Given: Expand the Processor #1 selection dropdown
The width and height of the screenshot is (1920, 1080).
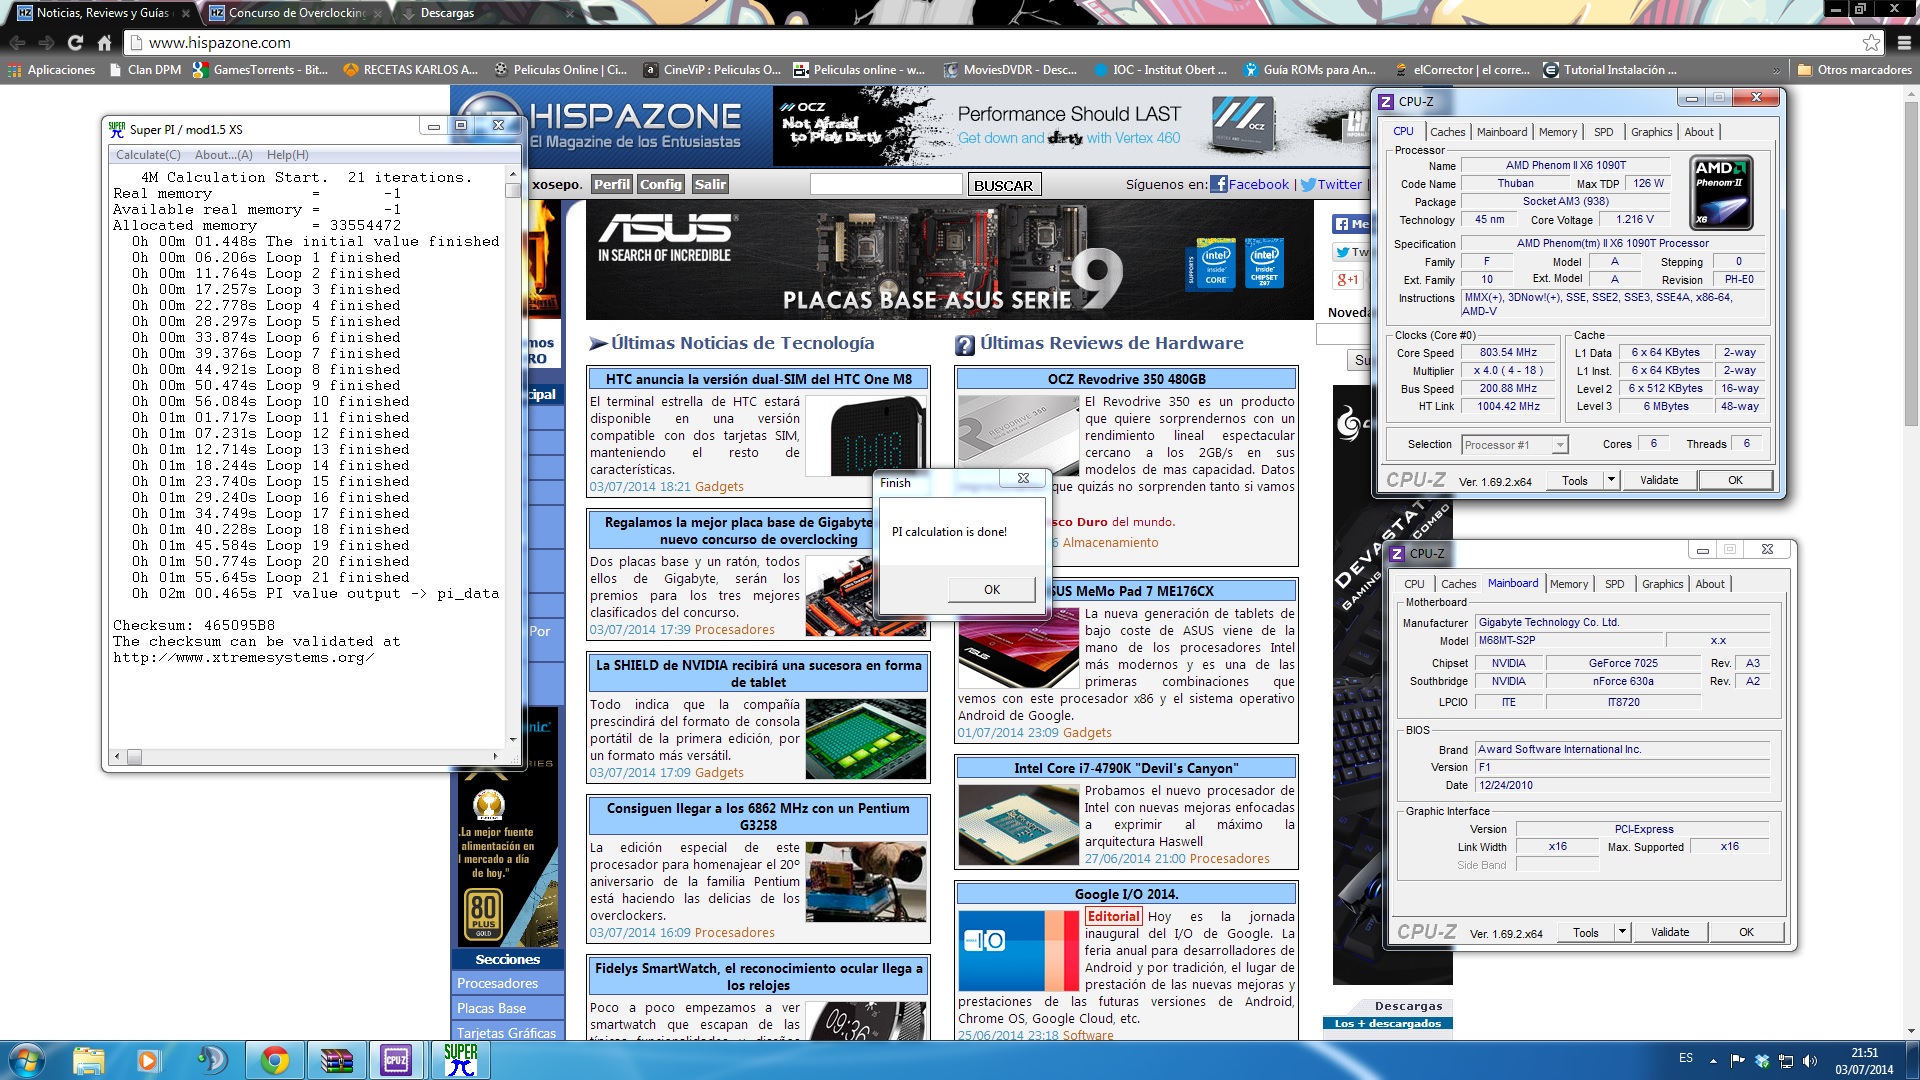Looking at the screenshot, I should tap(1559, 445).
